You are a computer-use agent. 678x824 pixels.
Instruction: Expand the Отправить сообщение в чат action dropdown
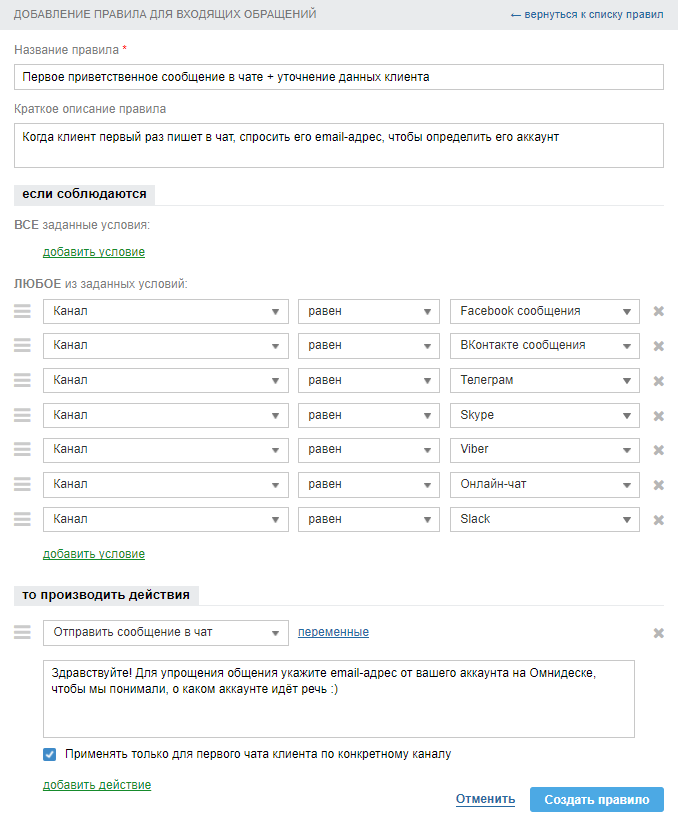coord(166,632)
